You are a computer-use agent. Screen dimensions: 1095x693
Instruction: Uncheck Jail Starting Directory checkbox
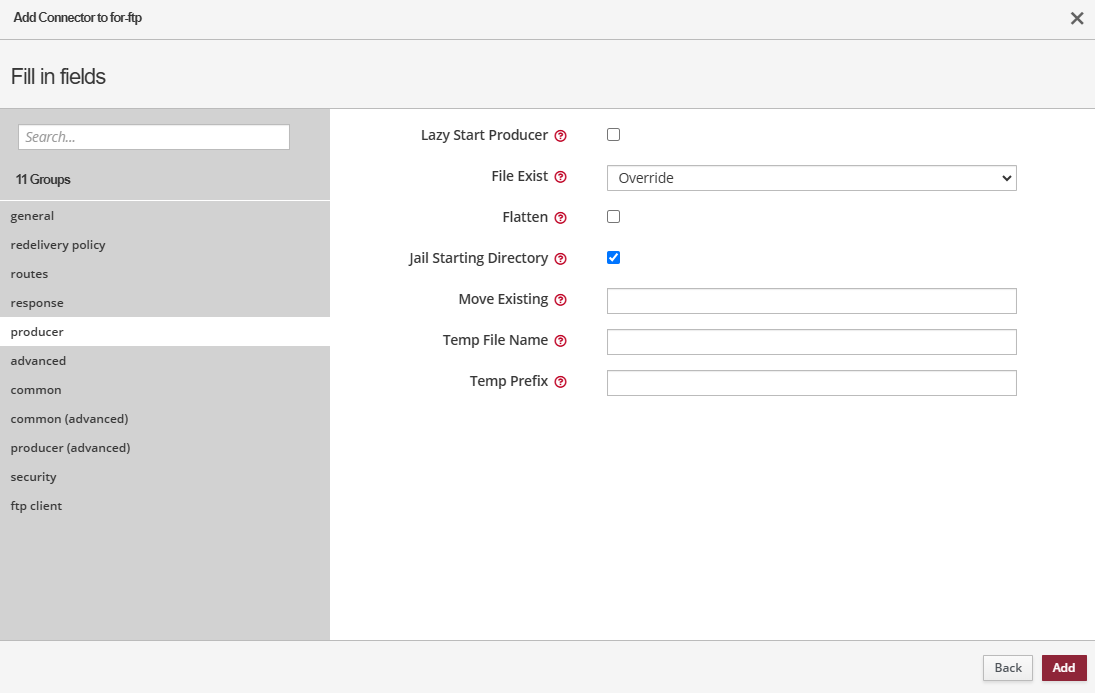(x=614, y=258)
